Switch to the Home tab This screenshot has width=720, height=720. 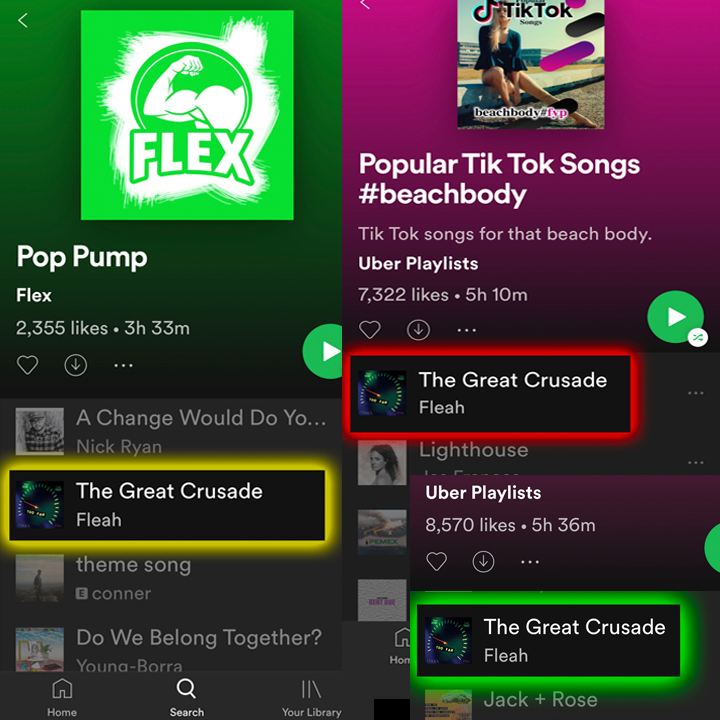(x=62, y=697)
